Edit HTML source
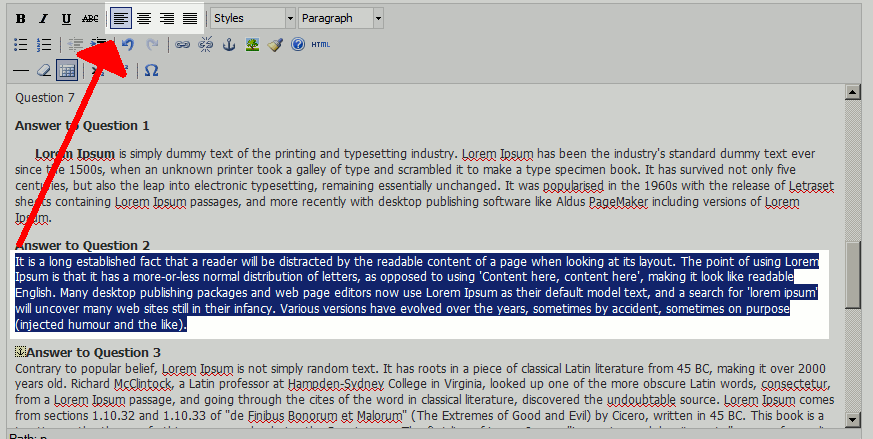873x439 pixels. click(321, 45)
